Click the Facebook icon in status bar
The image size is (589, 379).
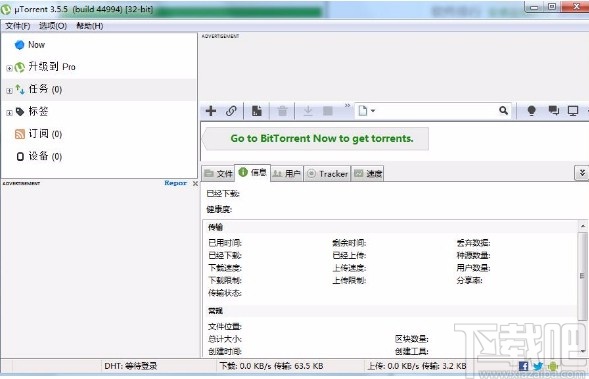click(523, 366)
